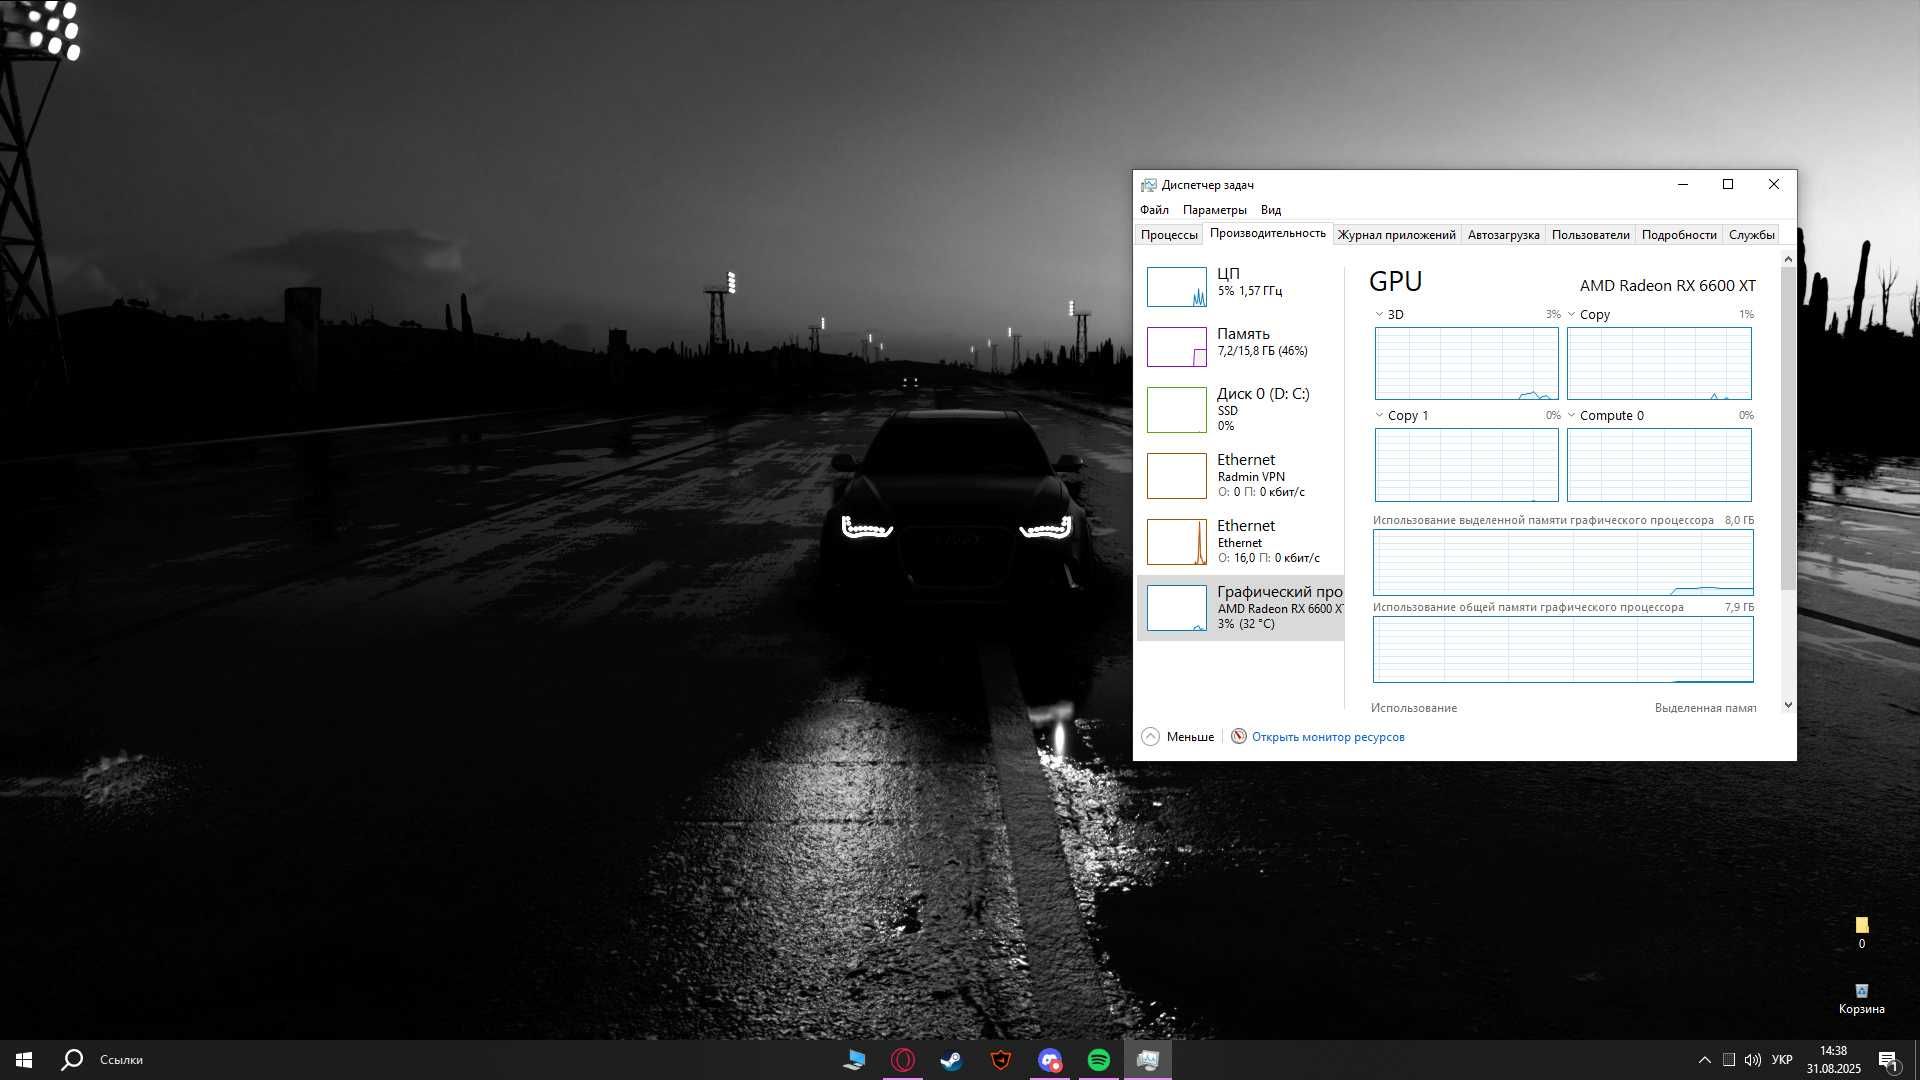Switch to the Службы tab

tap(1751, 235)
